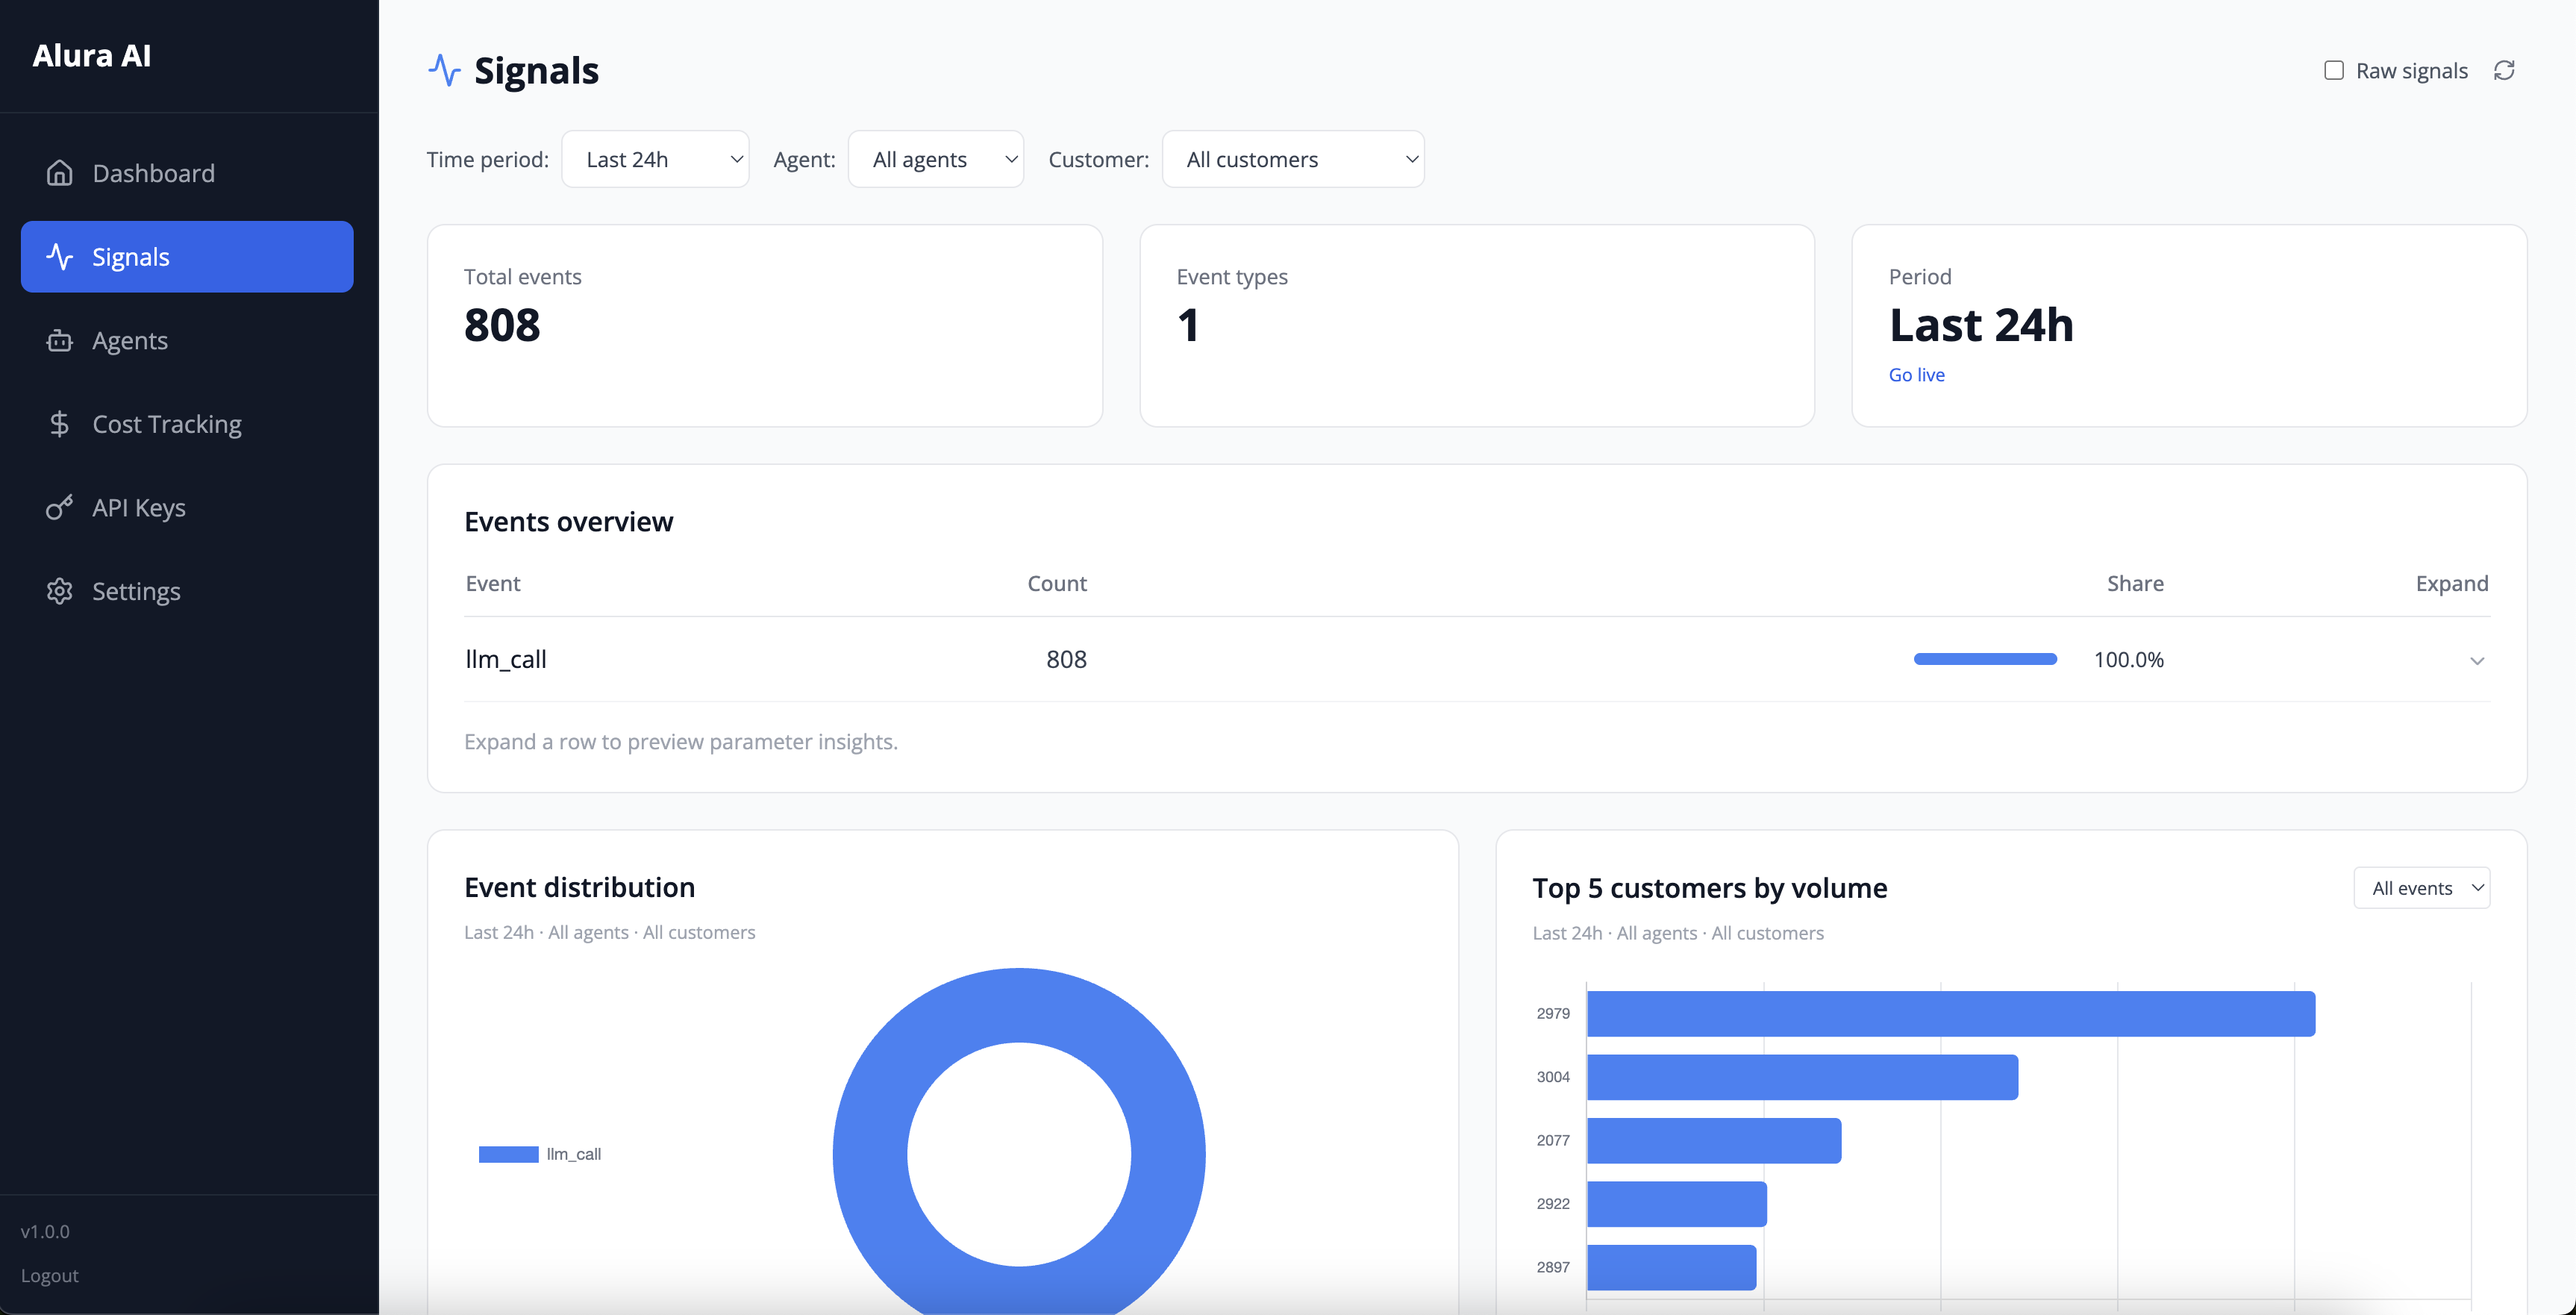Enable the Raw signals checkbox

(2333, 71)
